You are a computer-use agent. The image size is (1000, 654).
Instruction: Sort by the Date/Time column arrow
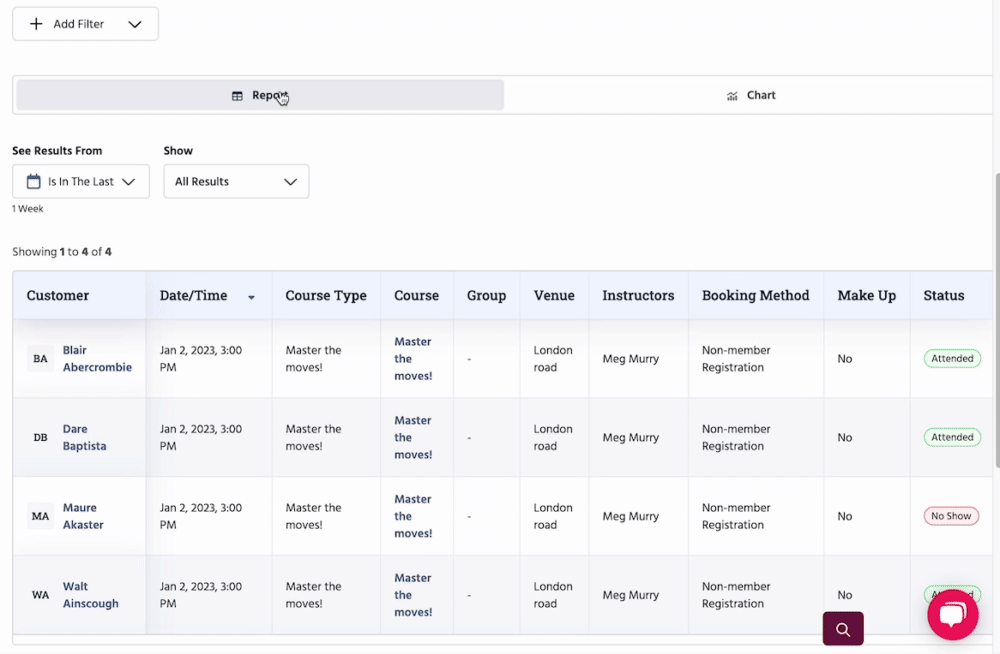(x=251, y=297)
